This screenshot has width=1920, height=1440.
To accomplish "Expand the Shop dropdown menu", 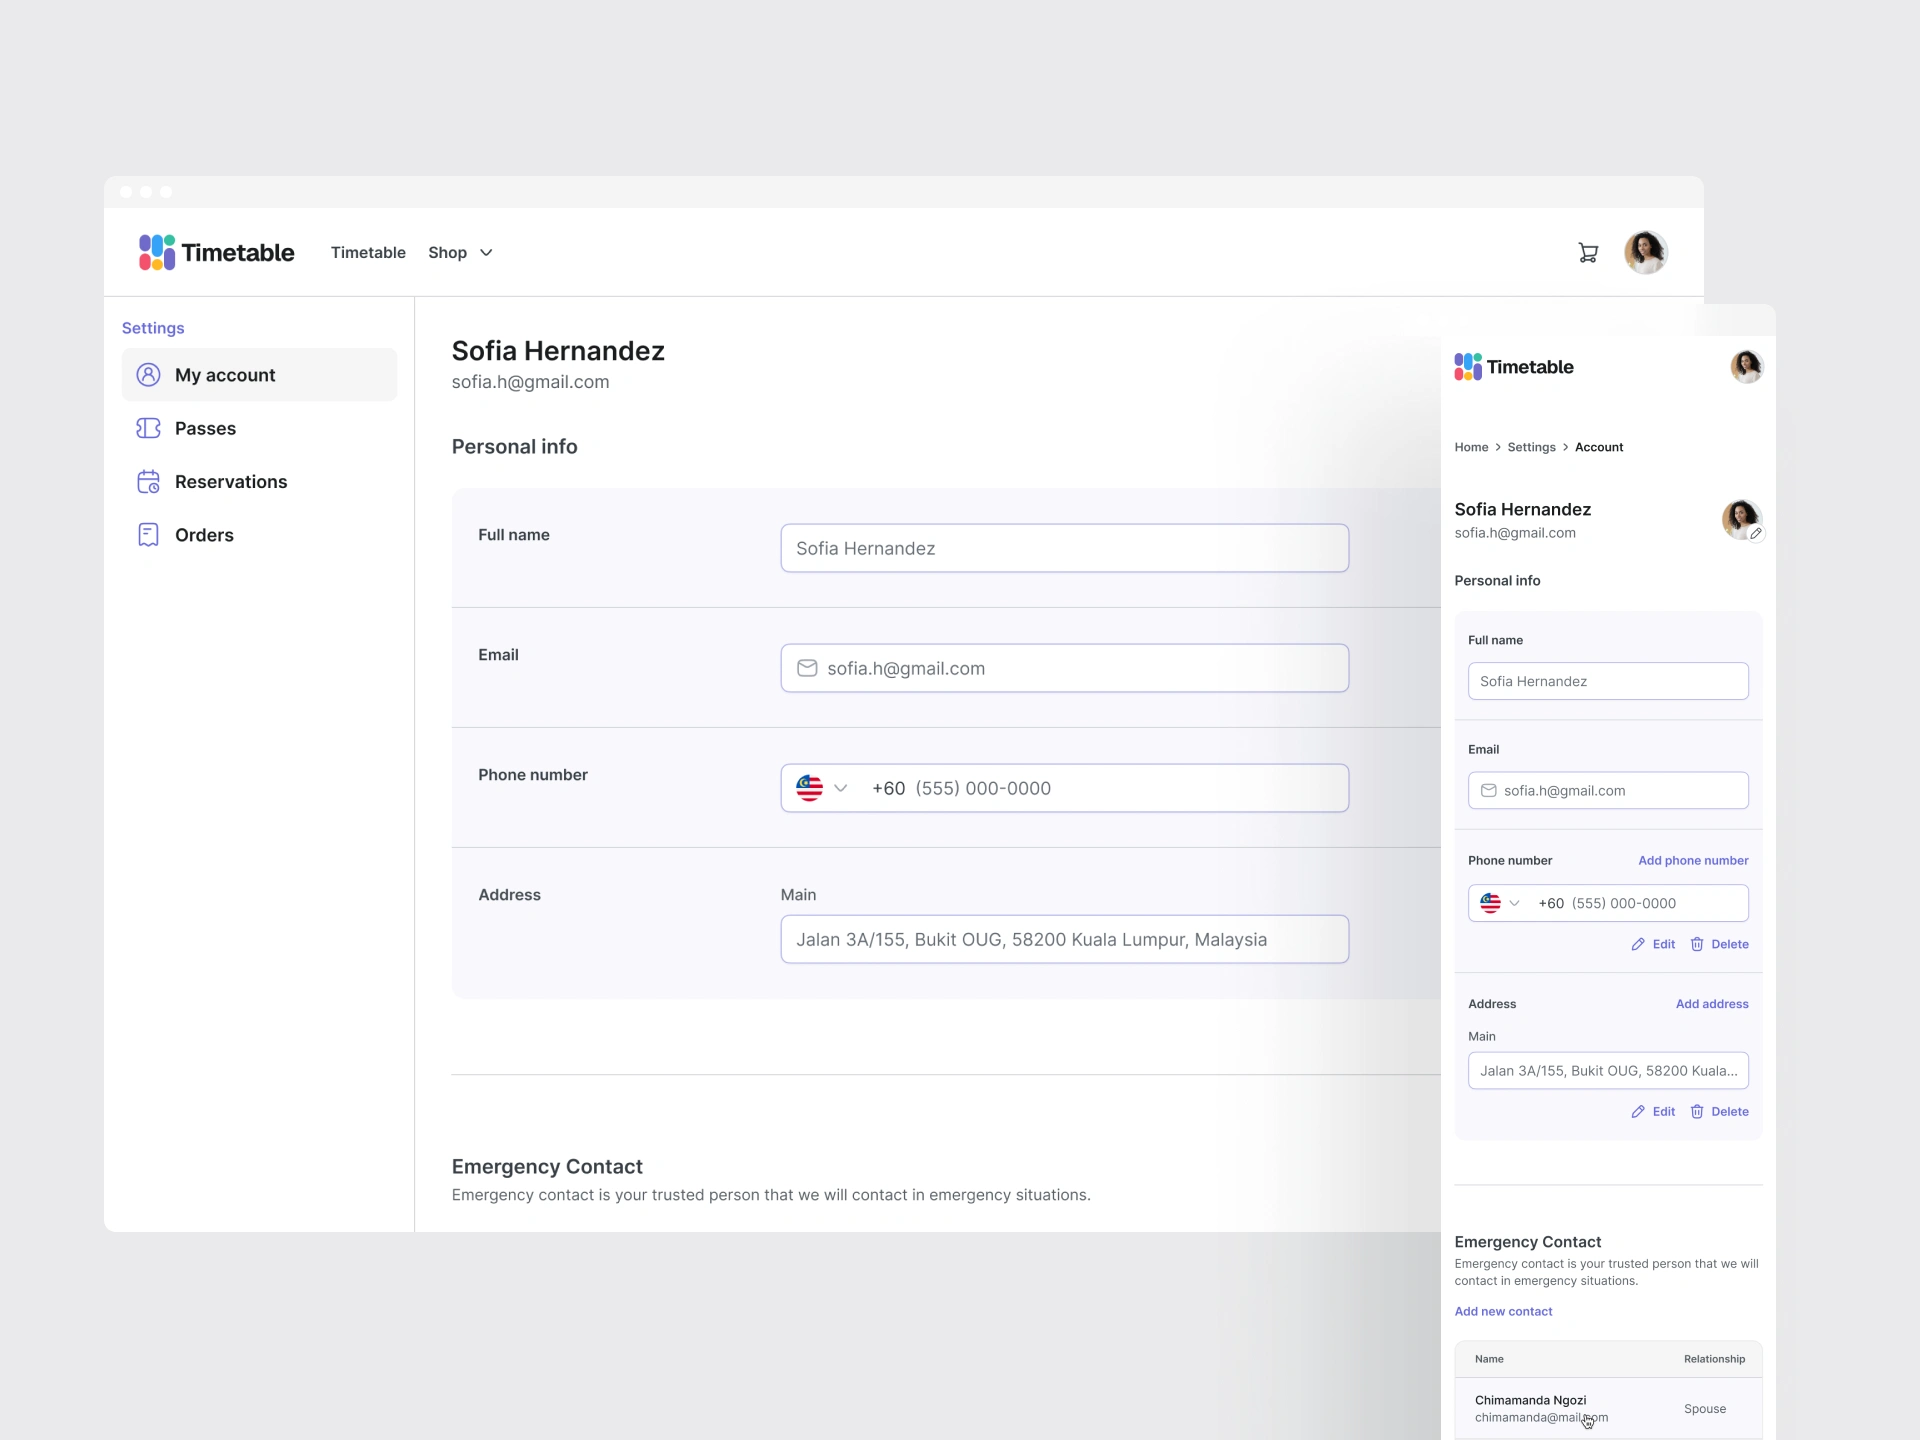I will [460, 253].
